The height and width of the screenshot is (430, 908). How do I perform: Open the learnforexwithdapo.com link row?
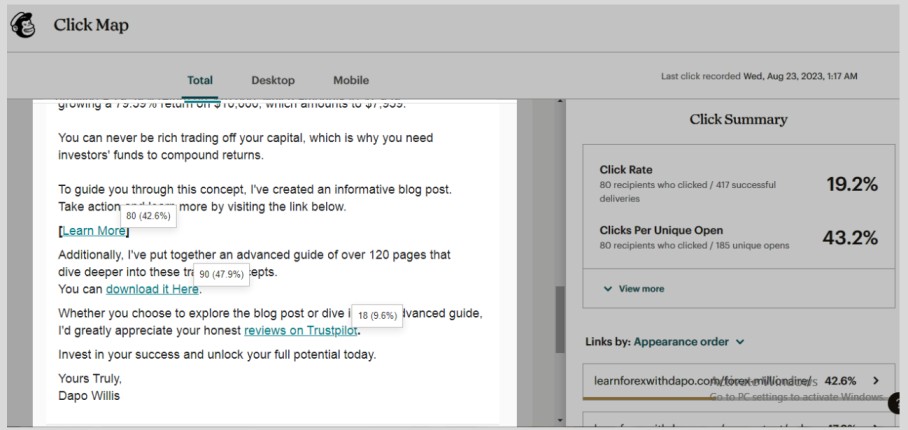738,381
